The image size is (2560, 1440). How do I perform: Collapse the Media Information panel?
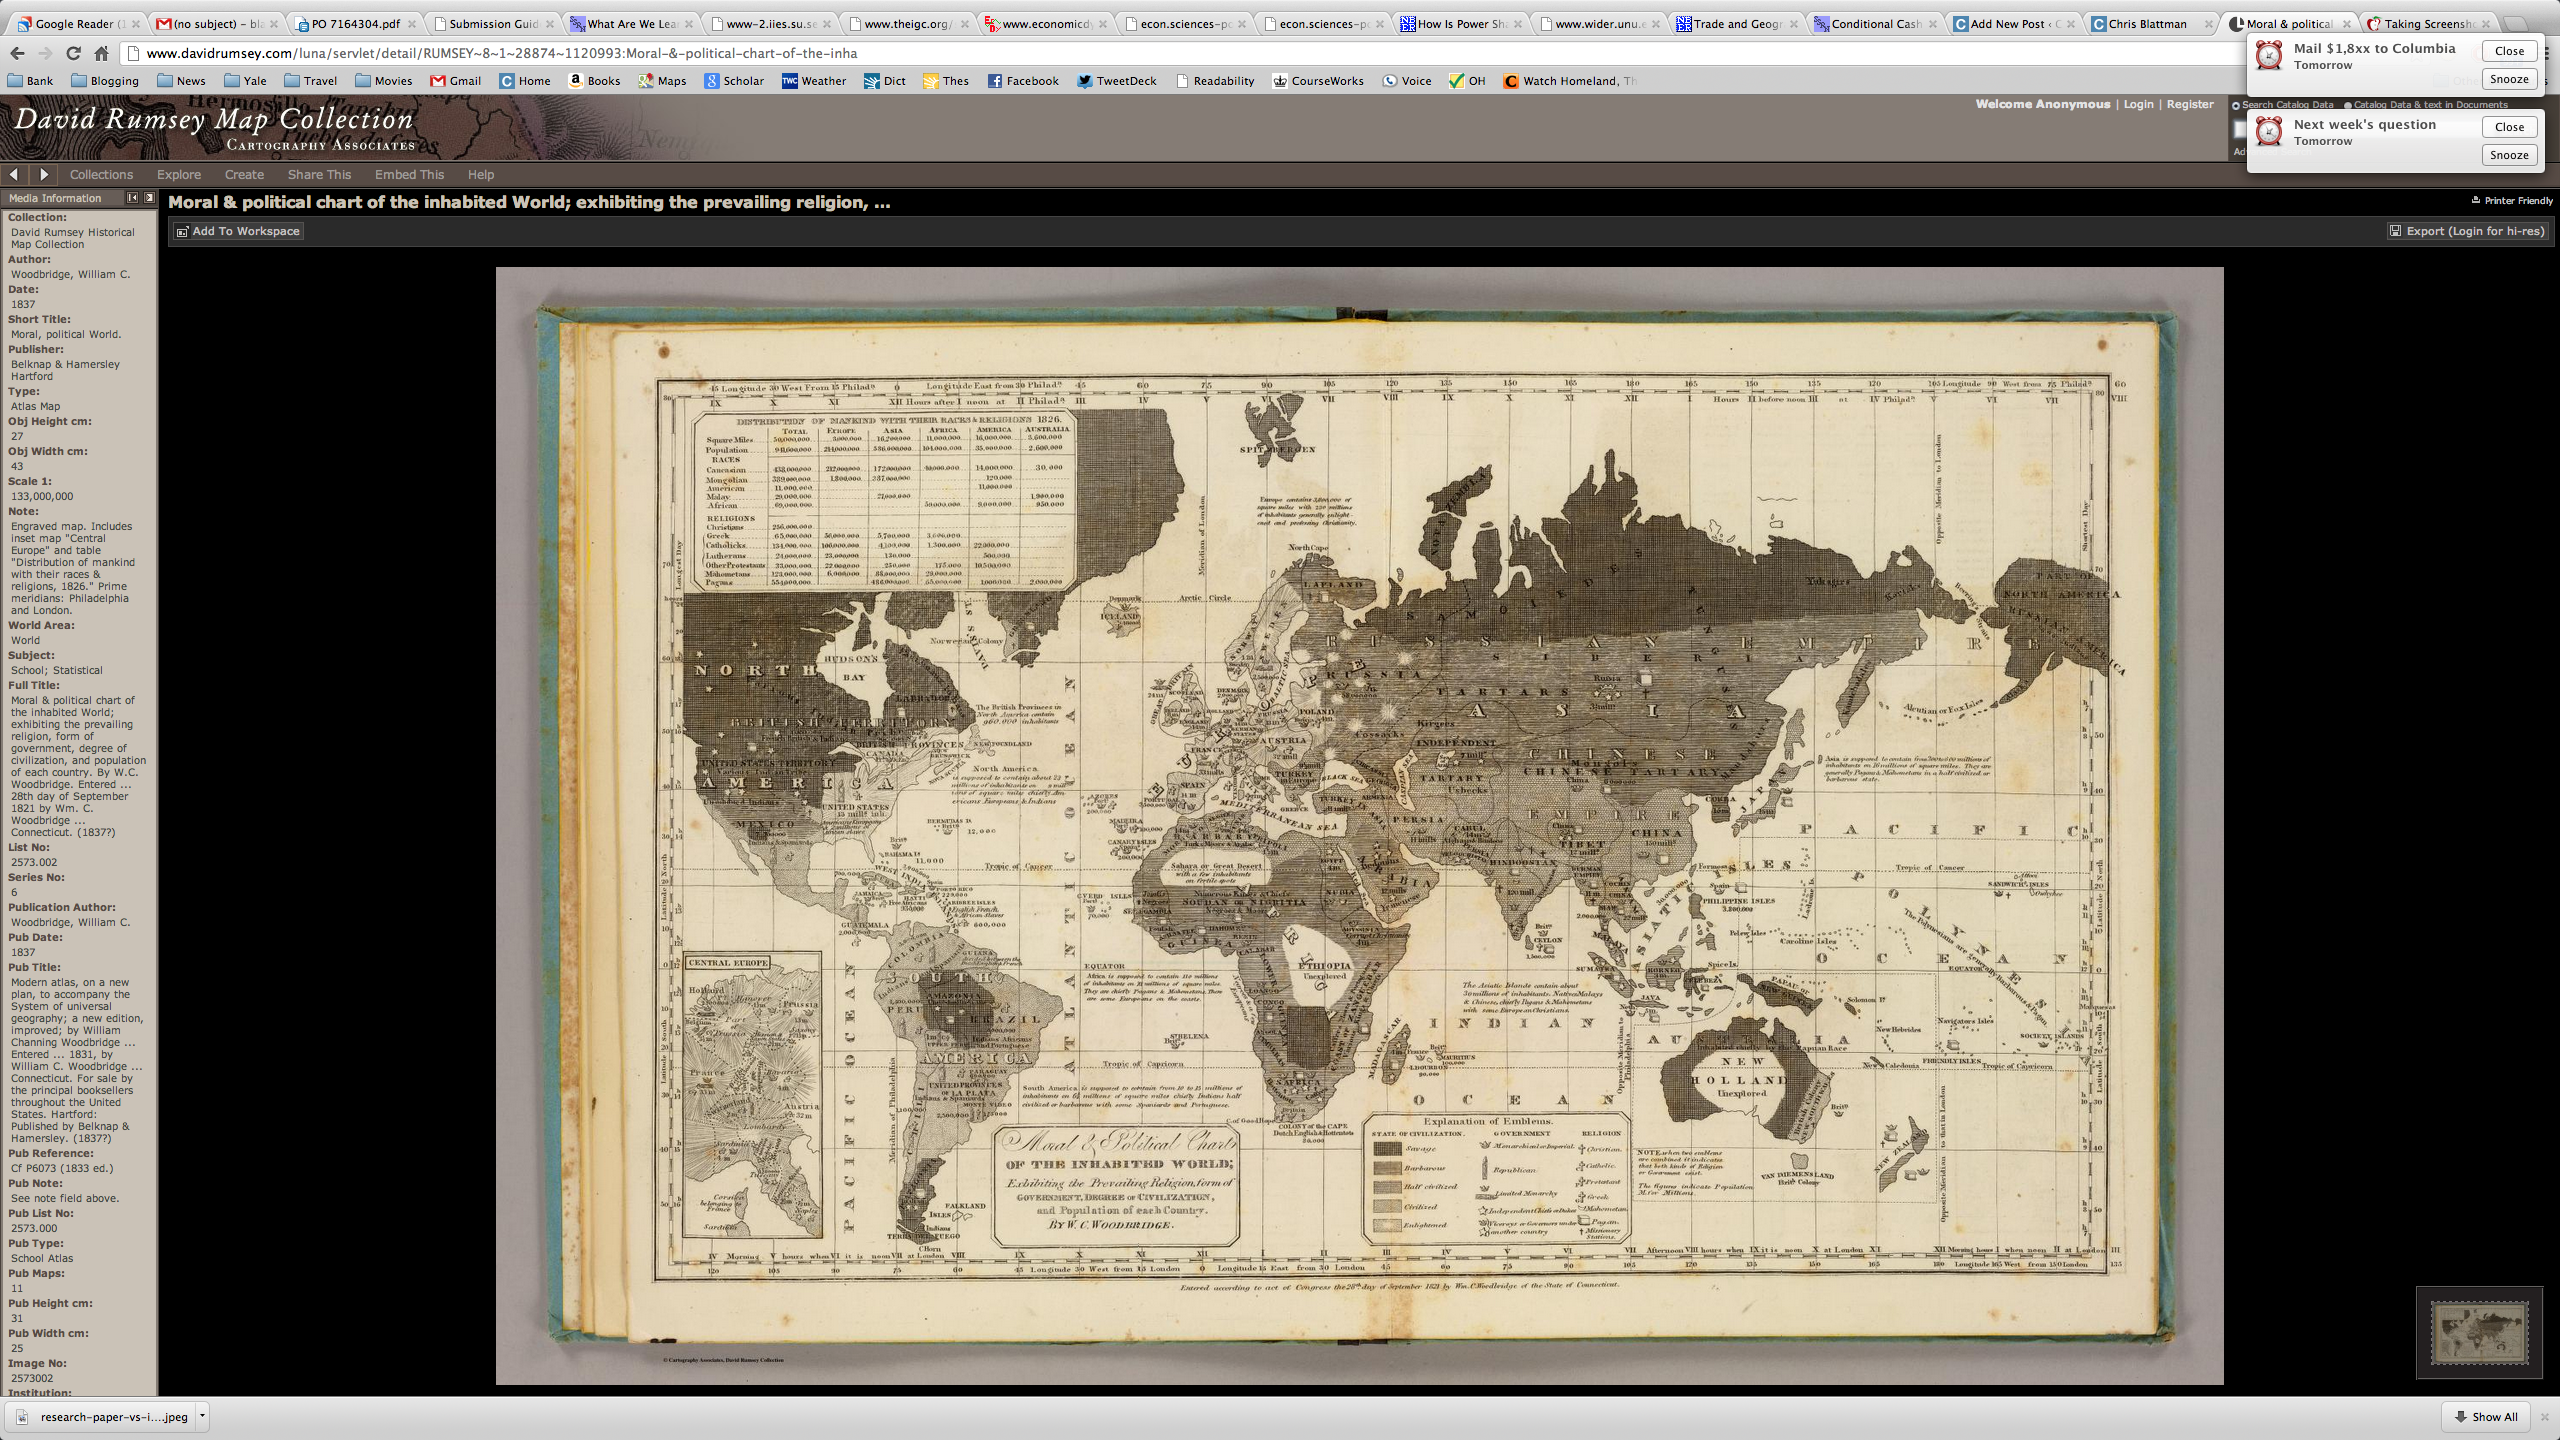(132, 198)
